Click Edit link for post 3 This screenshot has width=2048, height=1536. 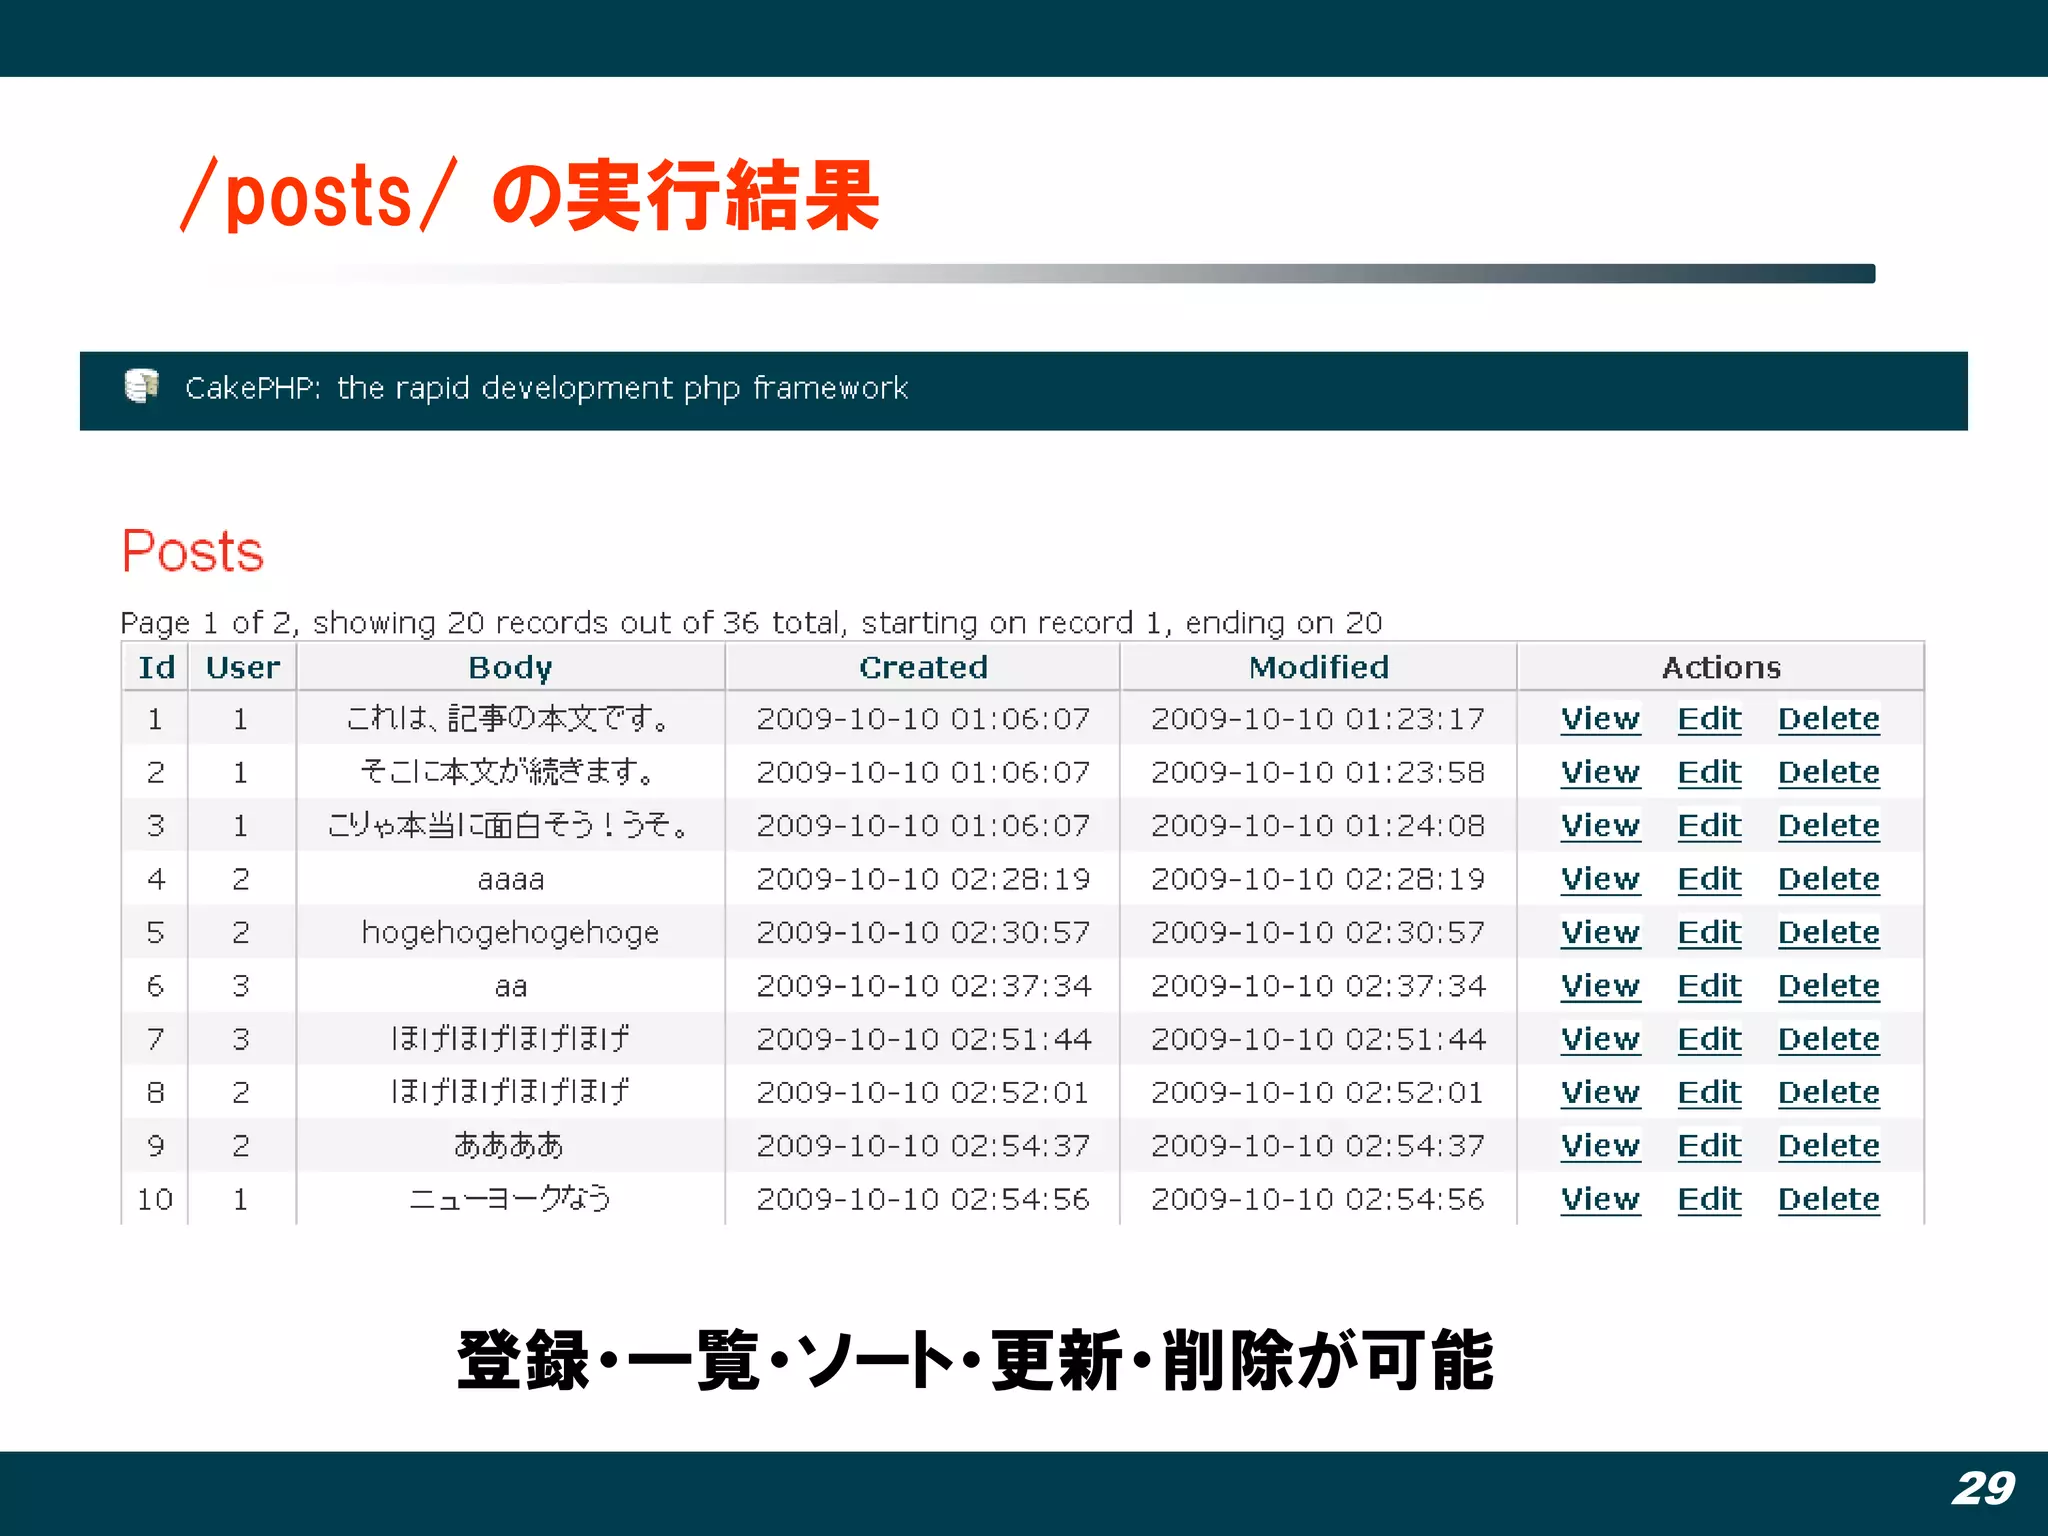[x=1709, y=825]
